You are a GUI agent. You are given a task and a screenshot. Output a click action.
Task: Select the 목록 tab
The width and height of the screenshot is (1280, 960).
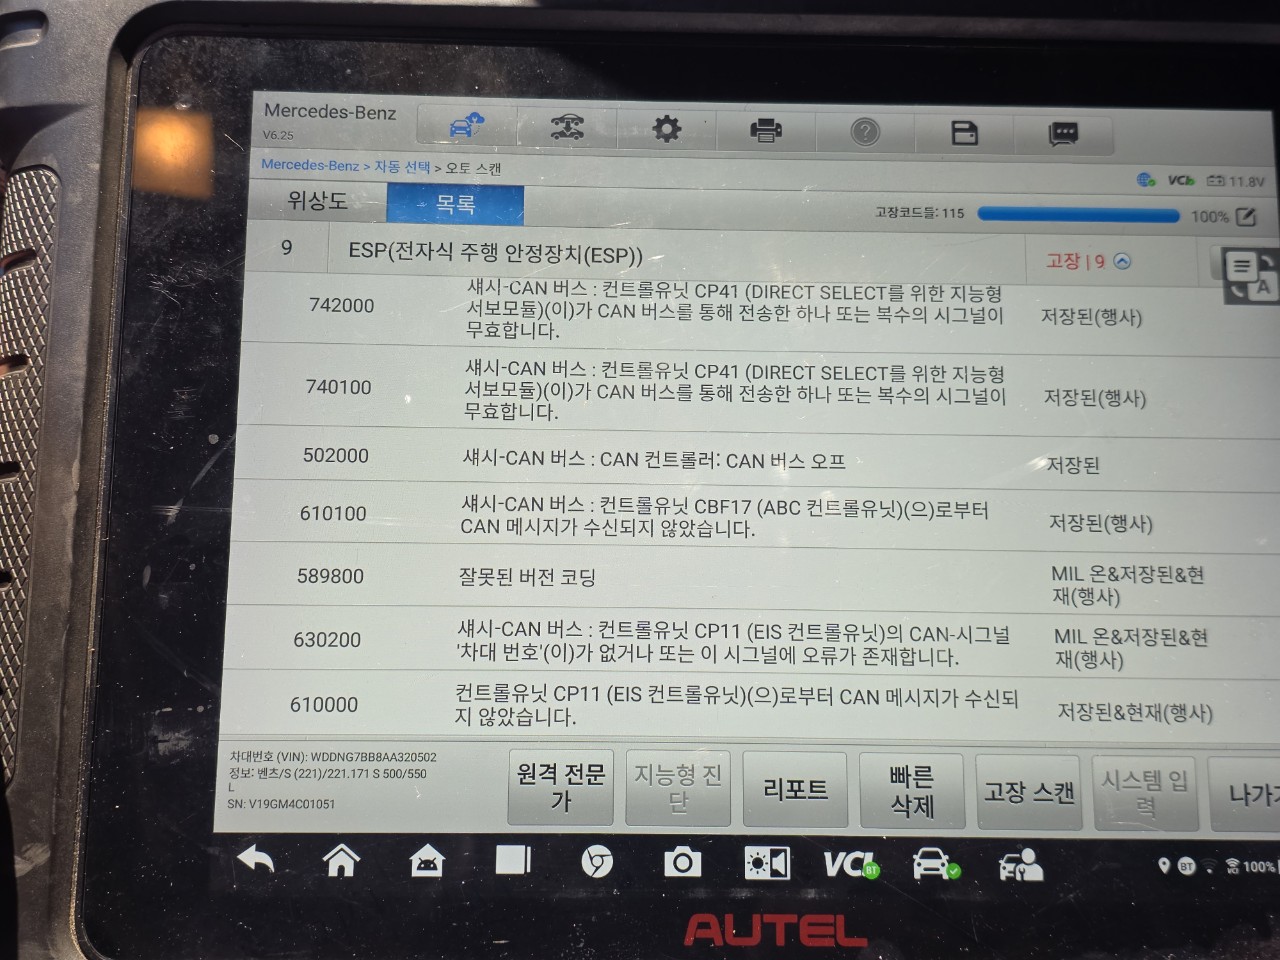tap(455, 204)
